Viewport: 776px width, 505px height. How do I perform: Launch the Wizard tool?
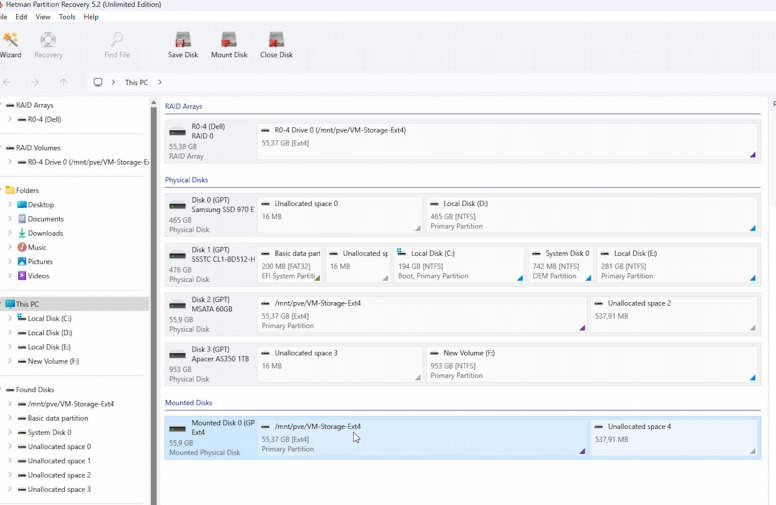click(10, 45)
